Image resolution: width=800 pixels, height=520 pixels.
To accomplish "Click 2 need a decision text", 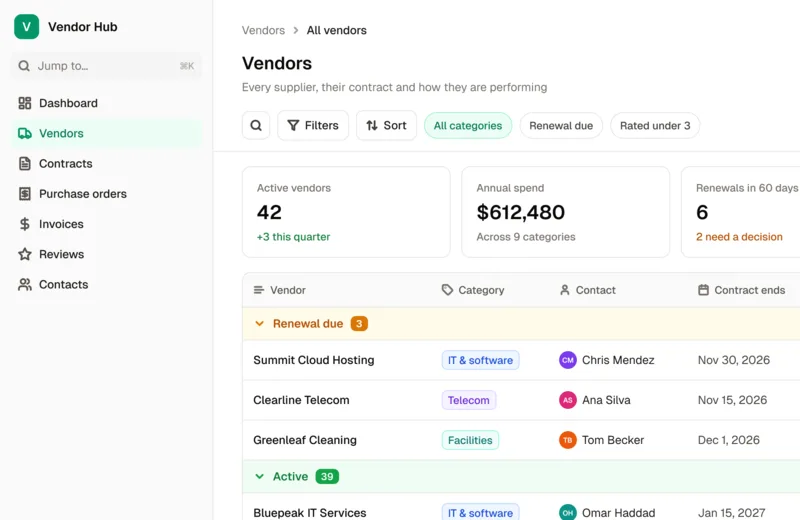I will (739, 237).
